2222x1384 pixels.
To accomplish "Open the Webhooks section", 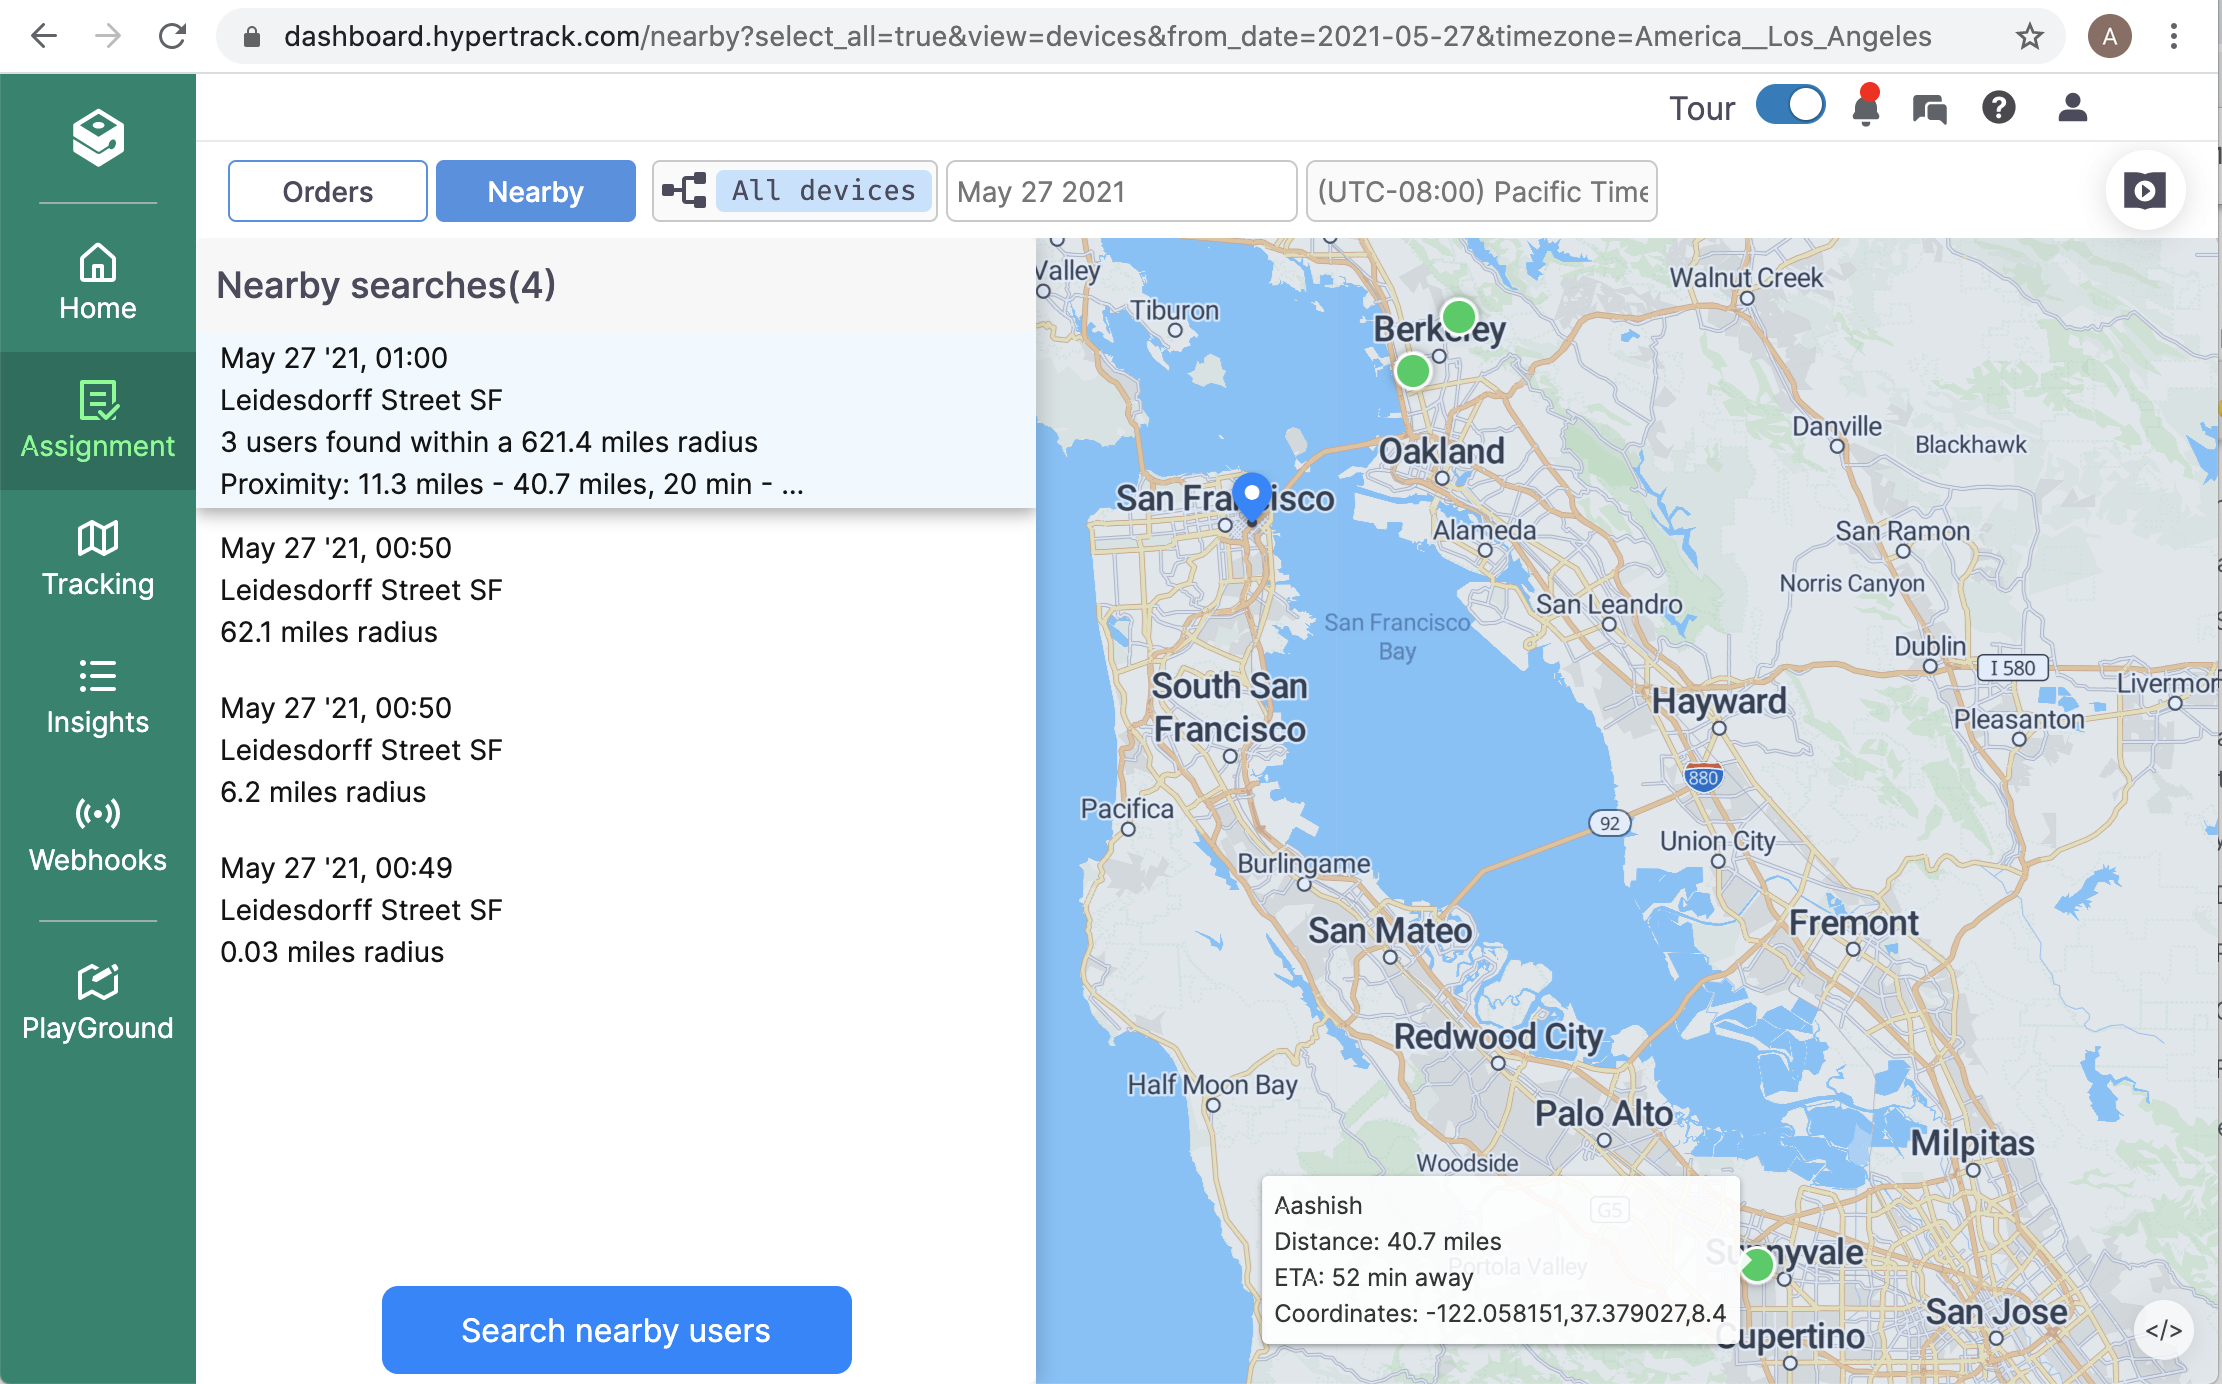I will 97,834.
